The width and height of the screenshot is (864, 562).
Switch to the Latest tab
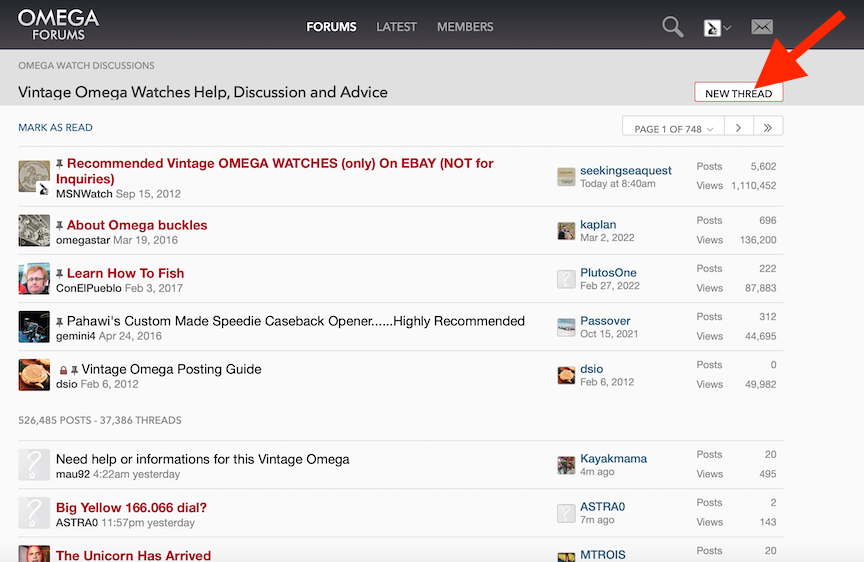pyautogui.click(x=396, y=27)
